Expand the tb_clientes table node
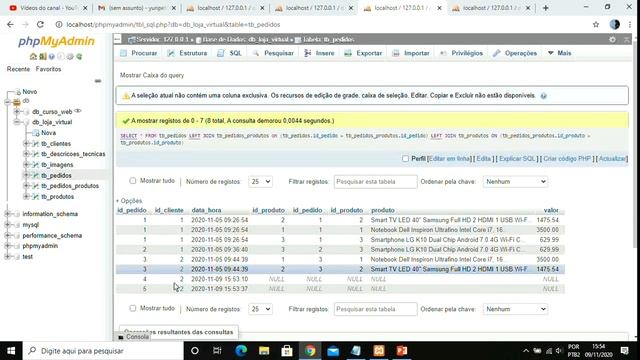This screenshot has width=640, height=360. (26, 143)
